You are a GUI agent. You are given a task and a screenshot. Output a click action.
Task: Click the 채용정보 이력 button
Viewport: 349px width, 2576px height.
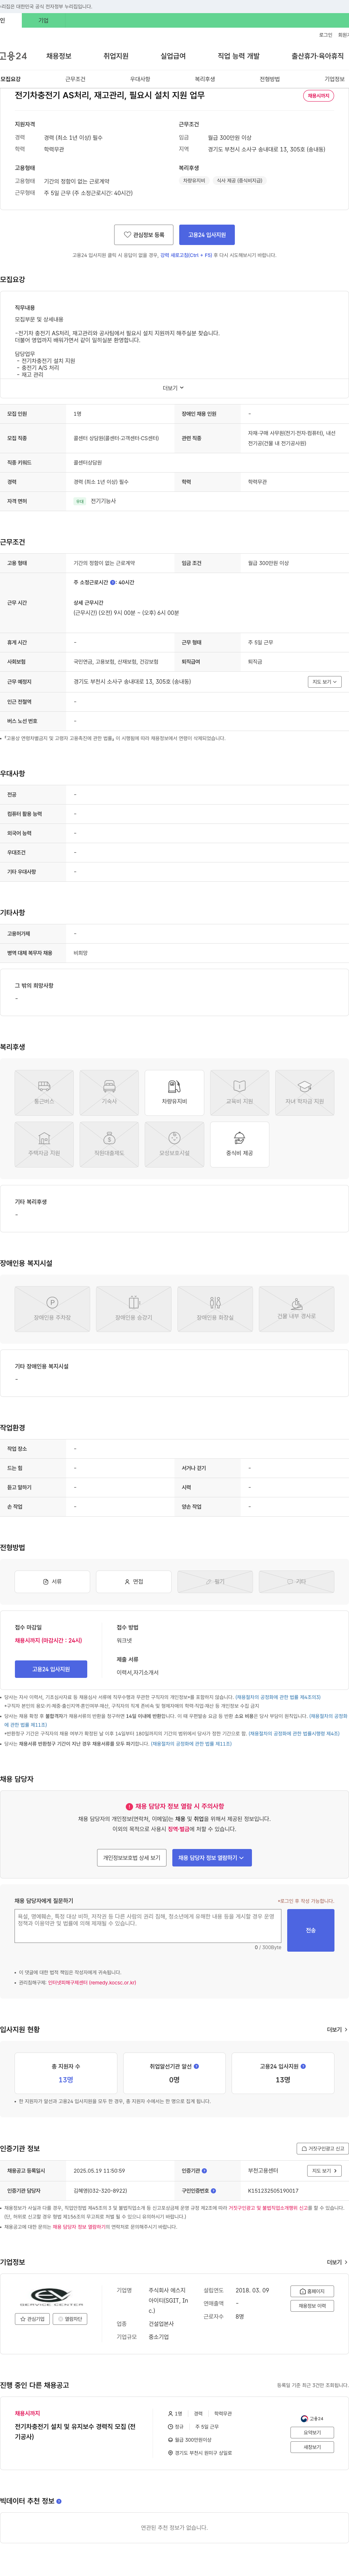[x=312, y=2306]
